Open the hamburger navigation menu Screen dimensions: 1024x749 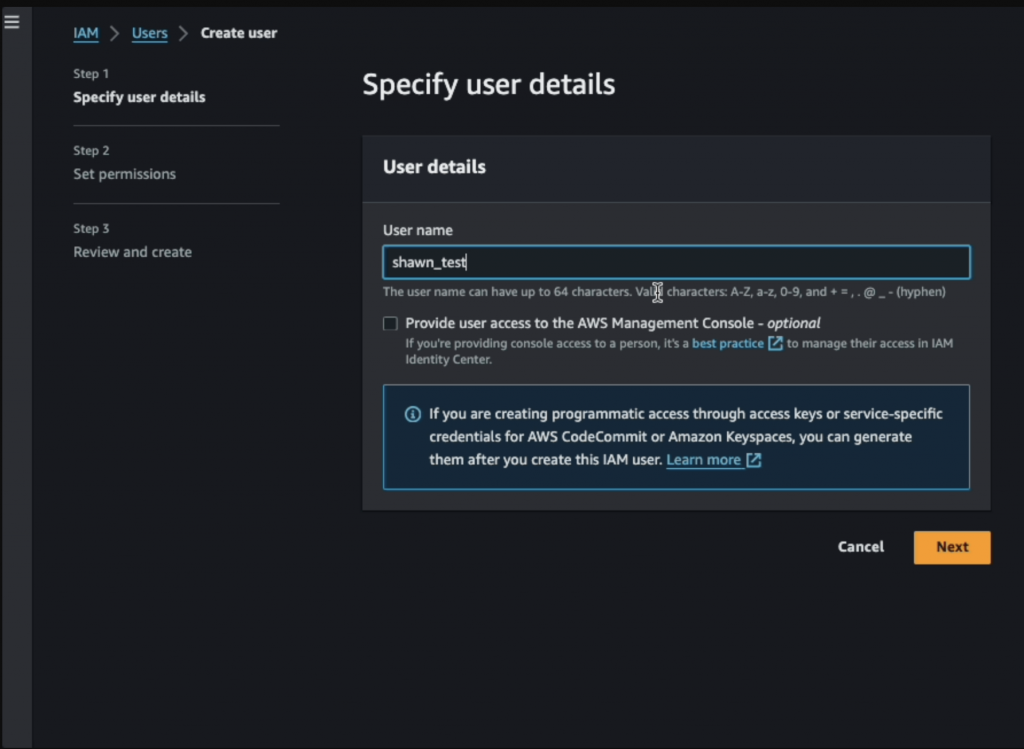click(x=12, y=23)
